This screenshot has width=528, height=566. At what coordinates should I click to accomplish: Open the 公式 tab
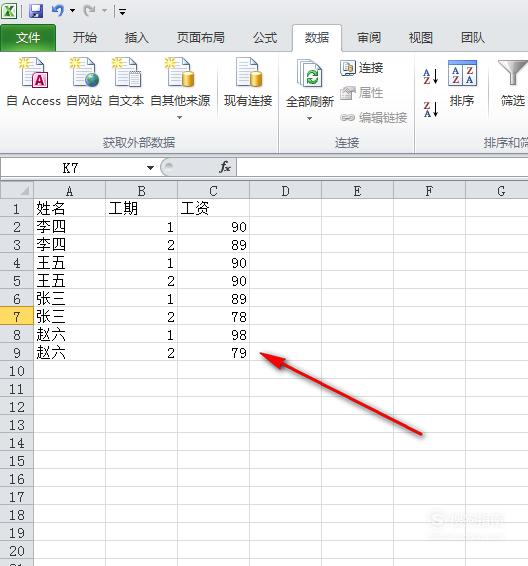coord(265,38)
